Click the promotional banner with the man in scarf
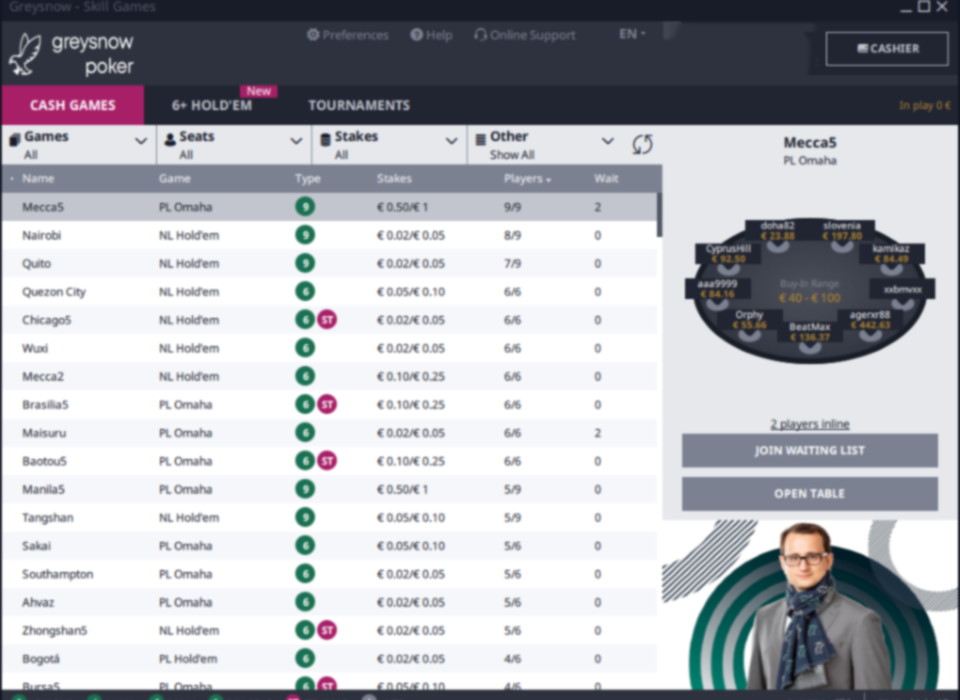The height and width of the screenshot is (700, 960). 811,605
